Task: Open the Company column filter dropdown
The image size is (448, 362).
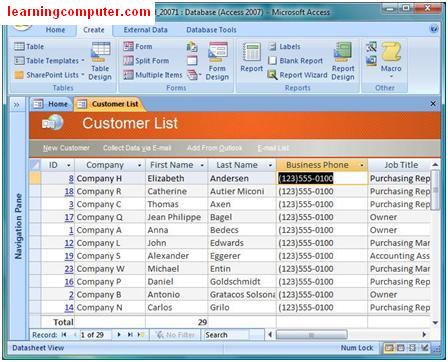Action: tap(139, 165)
